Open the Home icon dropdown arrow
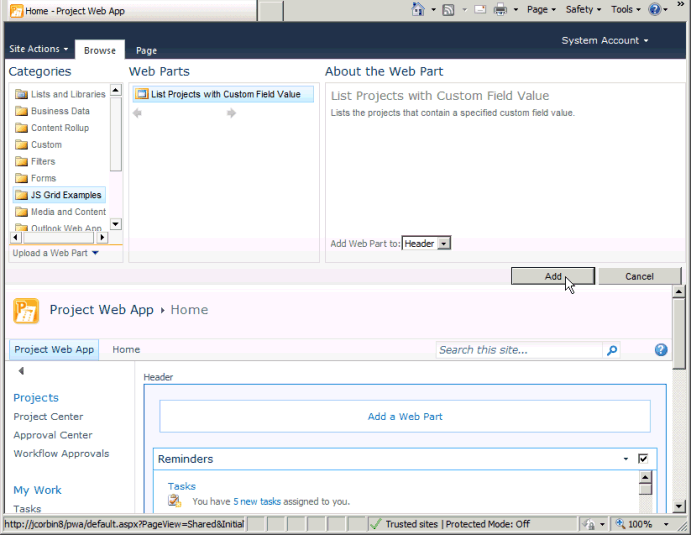This screenshot has height=535, width=691. pyautogui.click(x=433, y=9)
